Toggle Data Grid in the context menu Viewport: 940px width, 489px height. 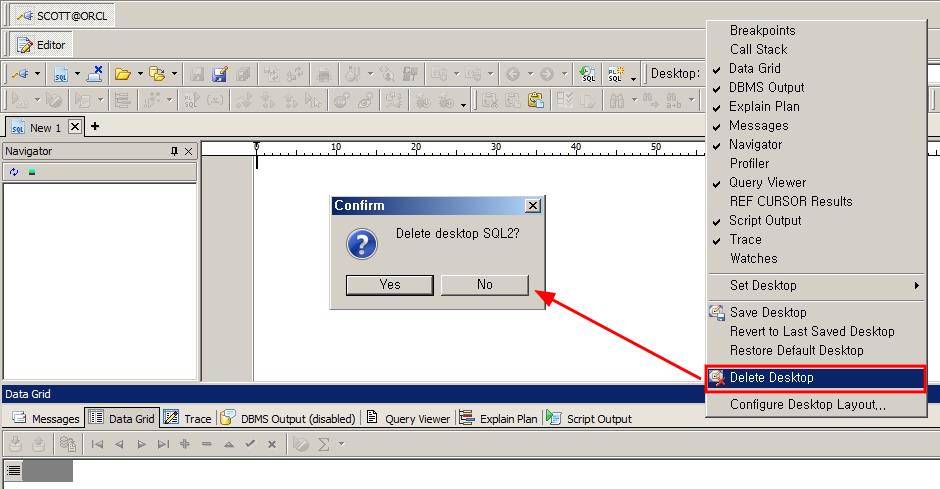754,68
